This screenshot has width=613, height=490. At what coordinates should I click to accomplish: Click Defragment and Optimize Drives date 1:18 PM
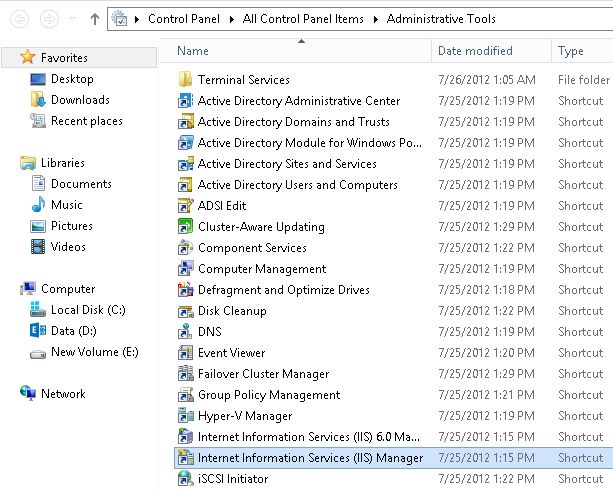pos(486,290)
